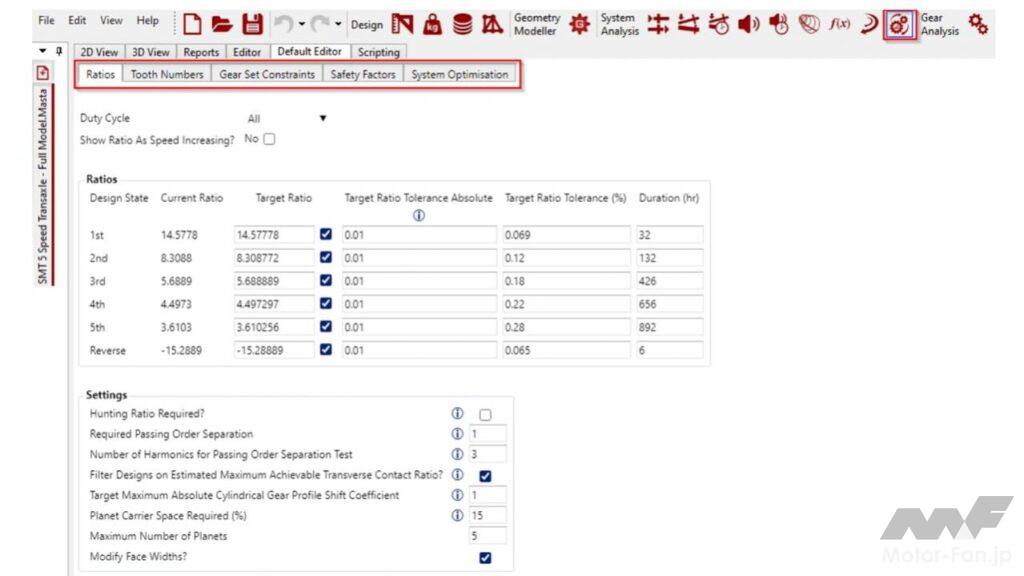Open the highlighted gear optimisation tool icon
Viewport: 1024px width, 576px height.
(899, 24)
